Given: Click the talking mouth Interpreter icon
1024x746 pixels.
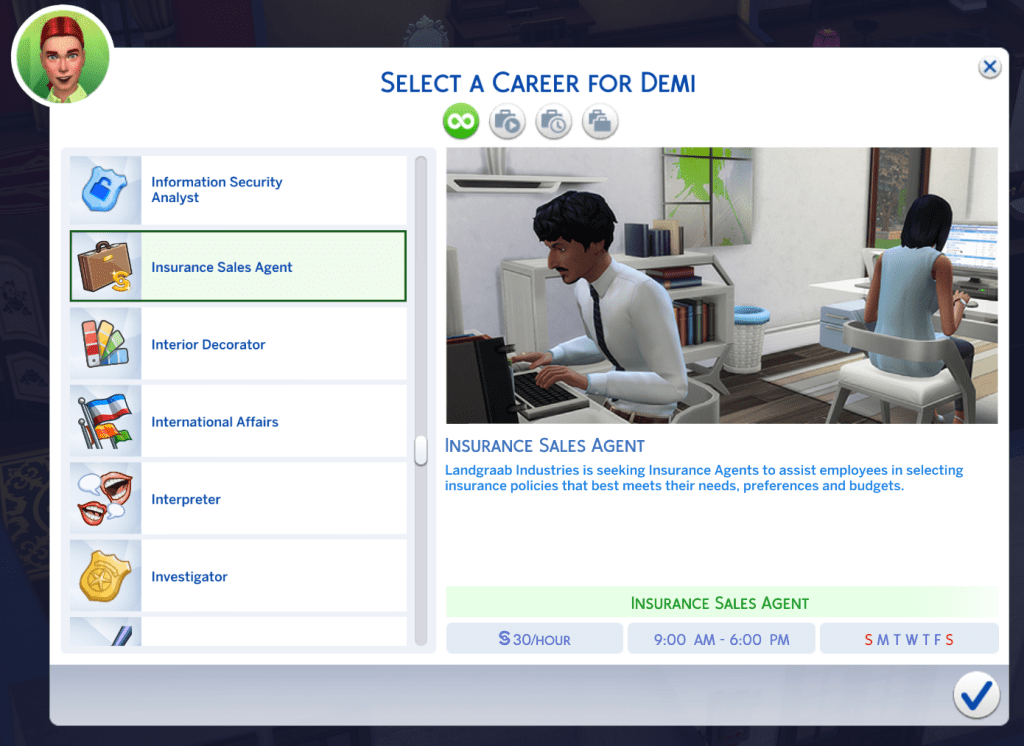Looking at the screenshot, I should [104, 497].
